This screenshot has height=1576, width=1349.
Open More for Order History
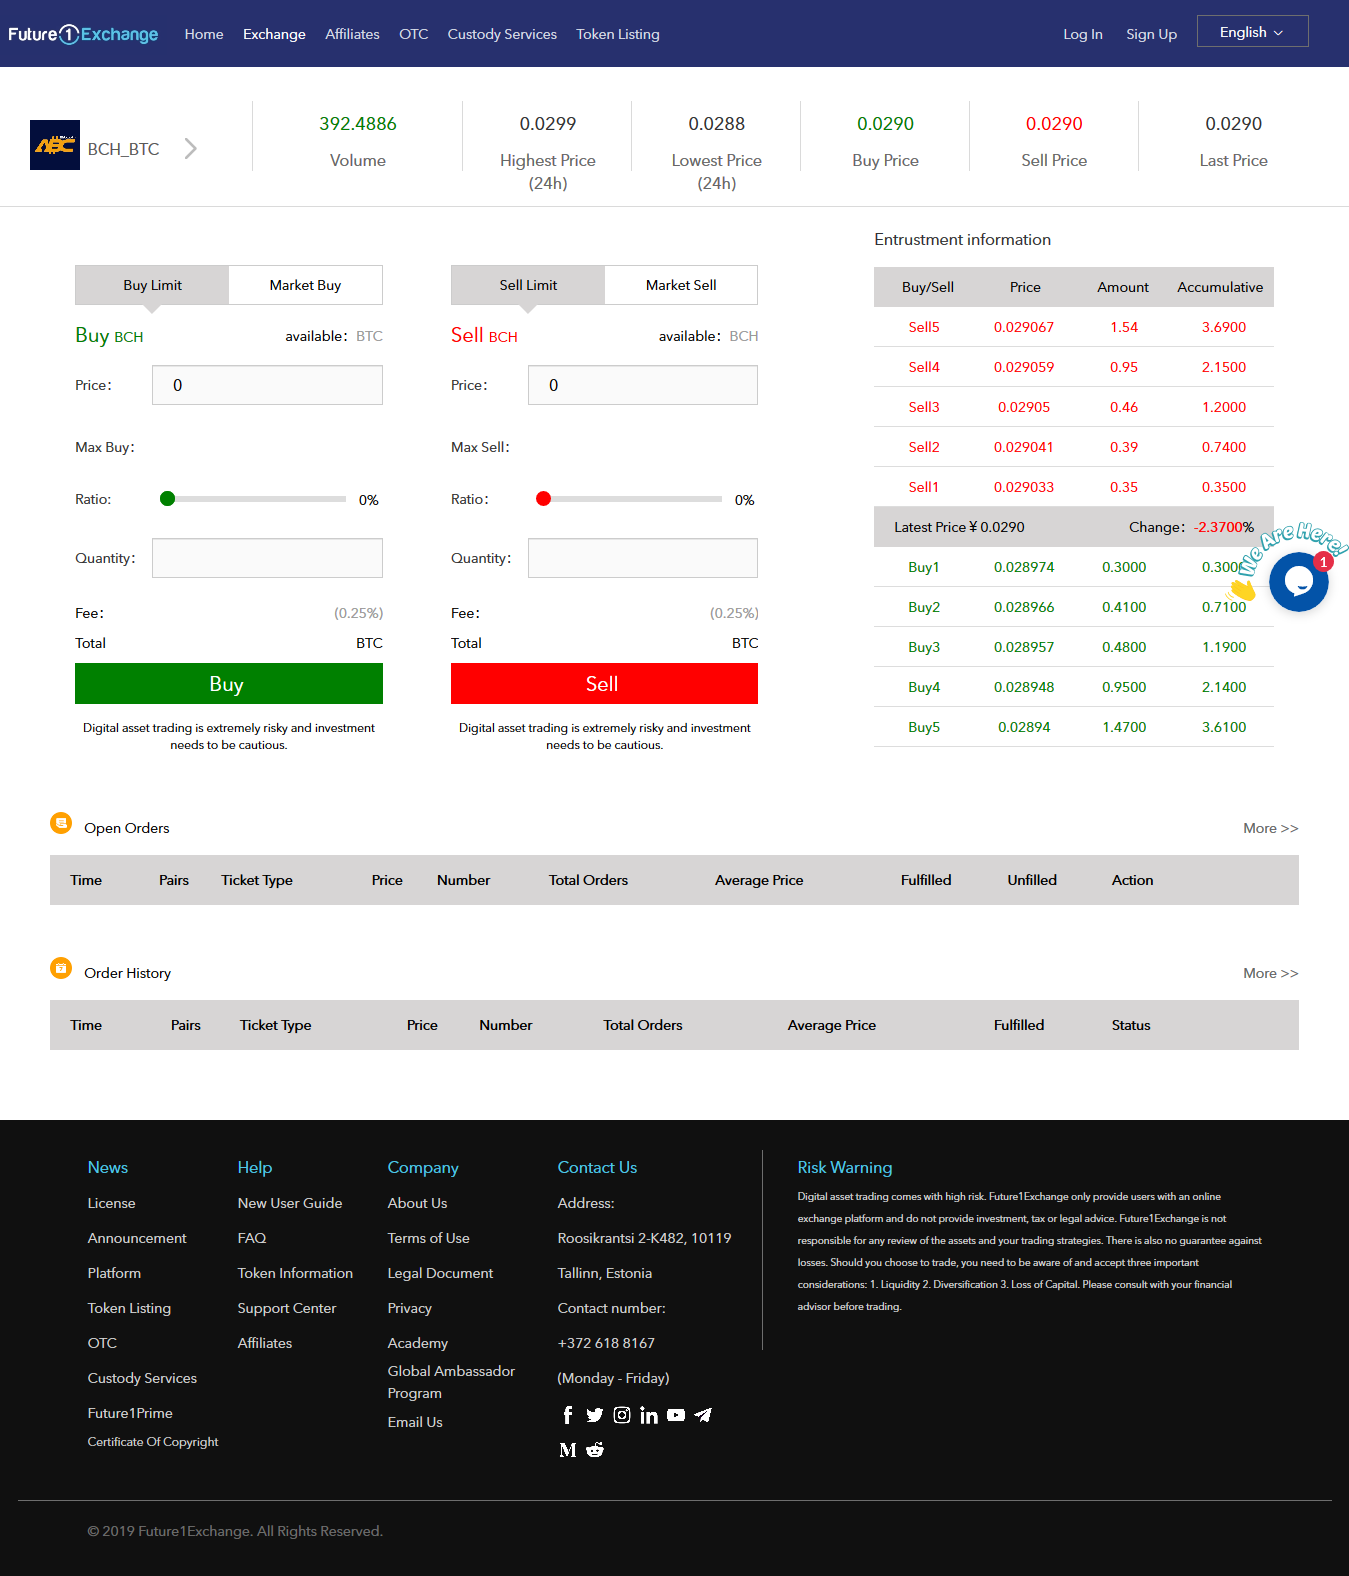pyautogui.click(x=1270, y=973)
